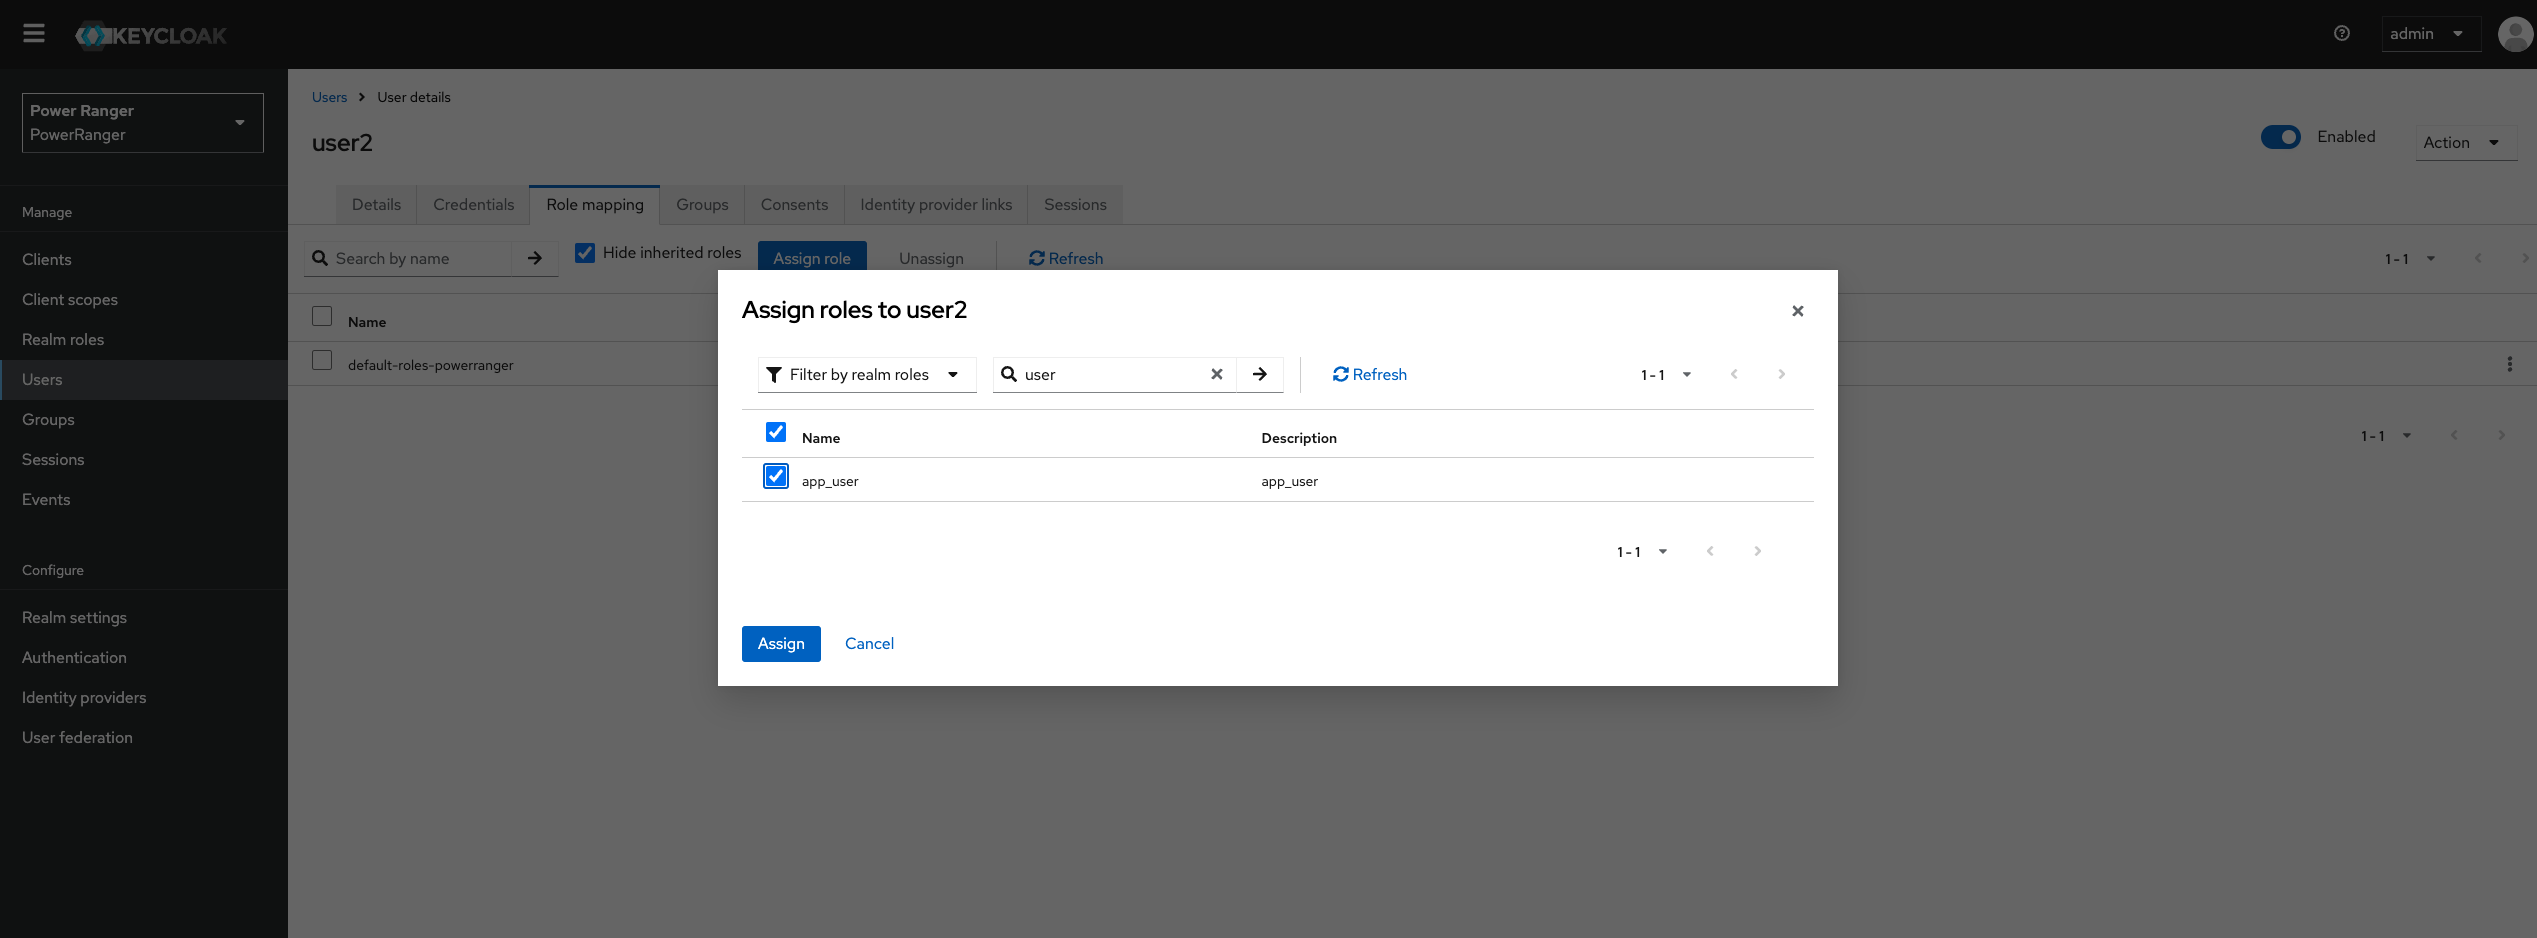
Task: Go to next page at dialog bottom
Action: click(1757, 551)
